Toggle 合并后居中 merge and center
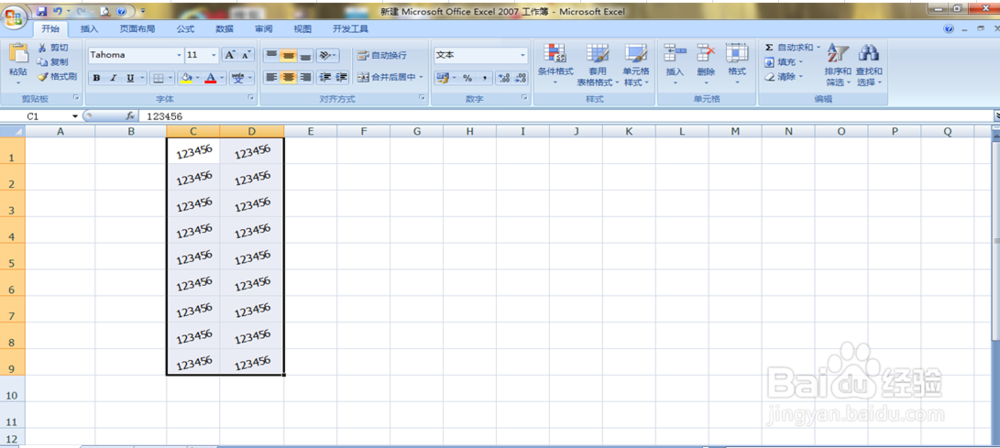Image resolution: width=1000 pixels, height=448 pixels. 390,77
